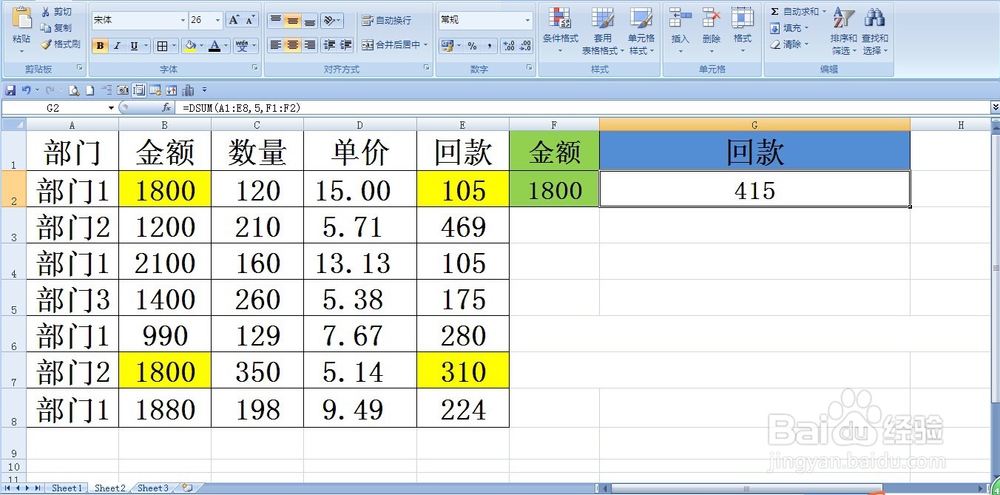Toggle bottom vertical alignment
This screenshot has width=1000, height=495.
309,21
